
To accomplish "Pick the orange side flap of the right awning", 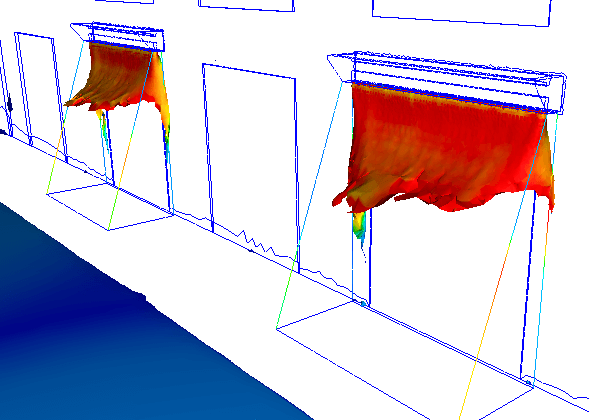I will (x=549, y=162).
